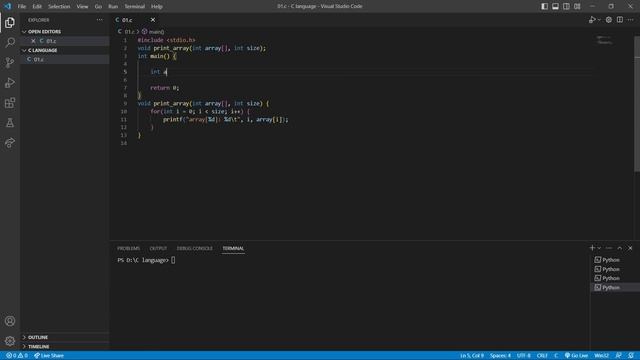Open the Help menu
Screen dimensions: 640x360
pos(157,6)
